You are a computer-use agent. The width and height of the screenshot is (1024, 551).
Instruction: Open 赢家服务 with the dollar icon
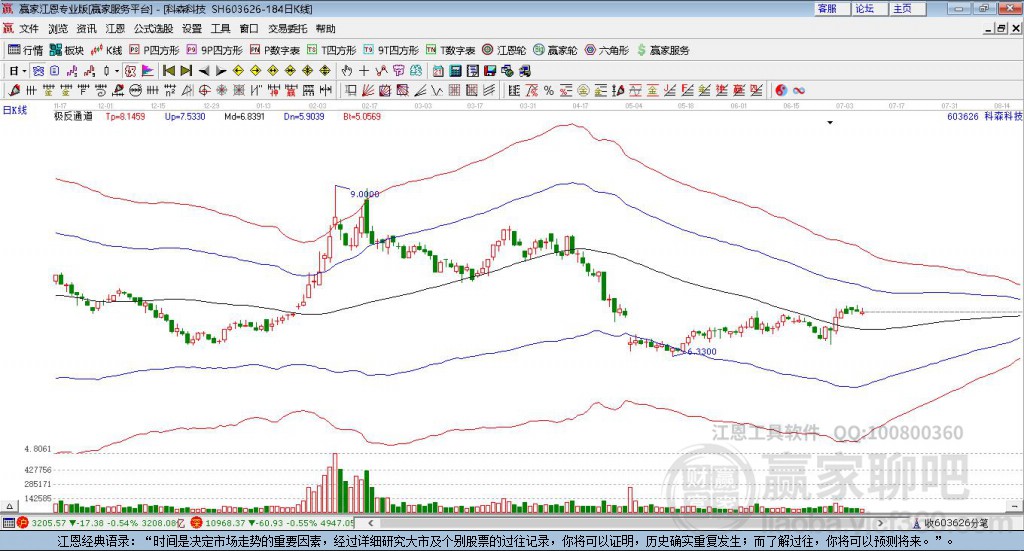663,50
